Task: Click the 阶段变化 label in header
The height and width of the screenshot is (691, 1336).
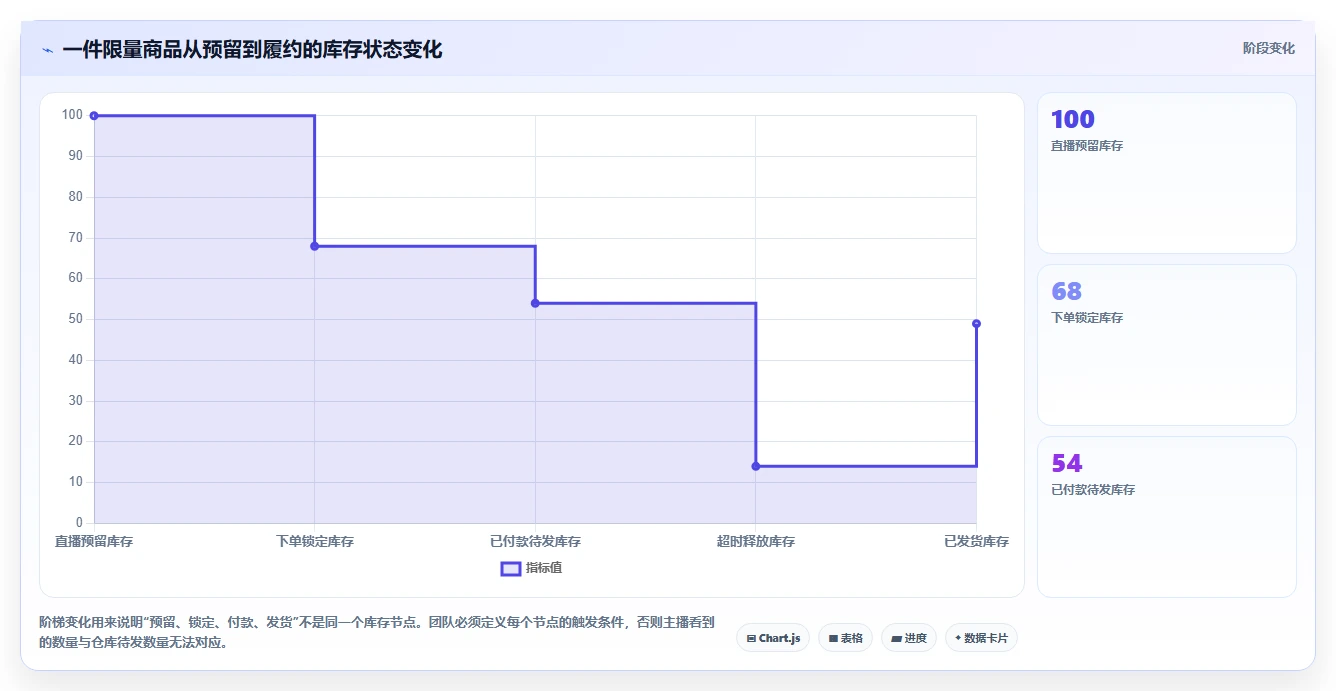Action: [x=1268, y=48]
